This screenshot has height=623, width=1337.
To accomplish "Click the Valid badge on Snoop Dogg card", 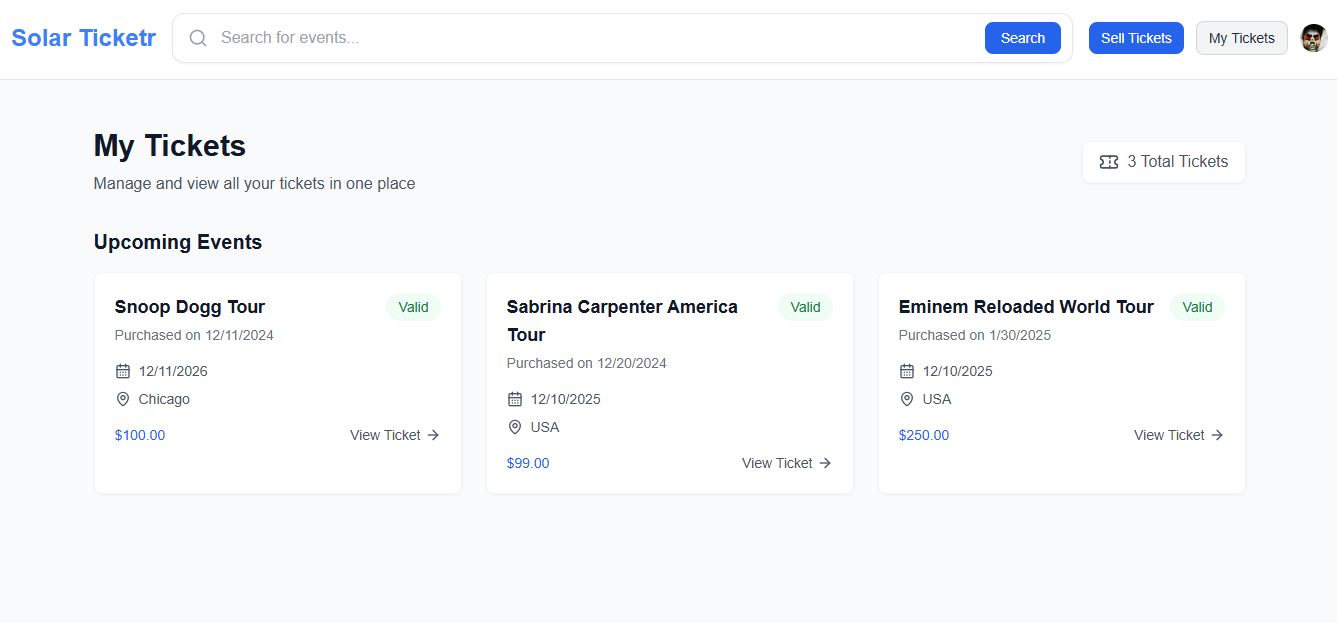I will point(413,307).
